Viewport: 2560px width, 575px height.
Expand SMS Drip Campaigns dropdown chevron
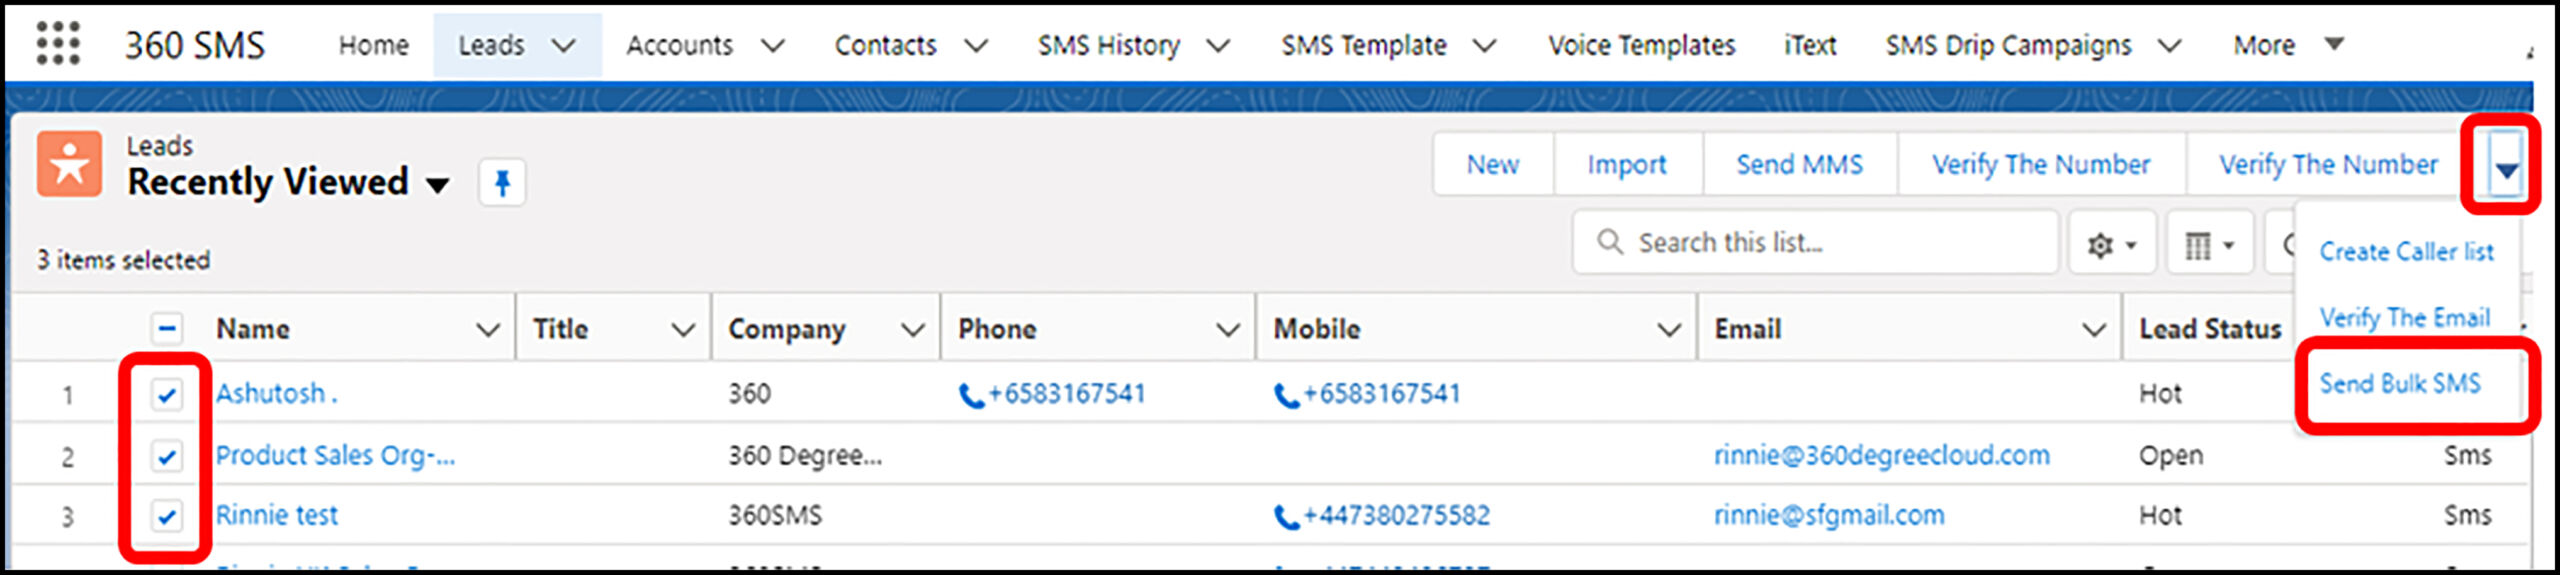tap(2169, 45)
